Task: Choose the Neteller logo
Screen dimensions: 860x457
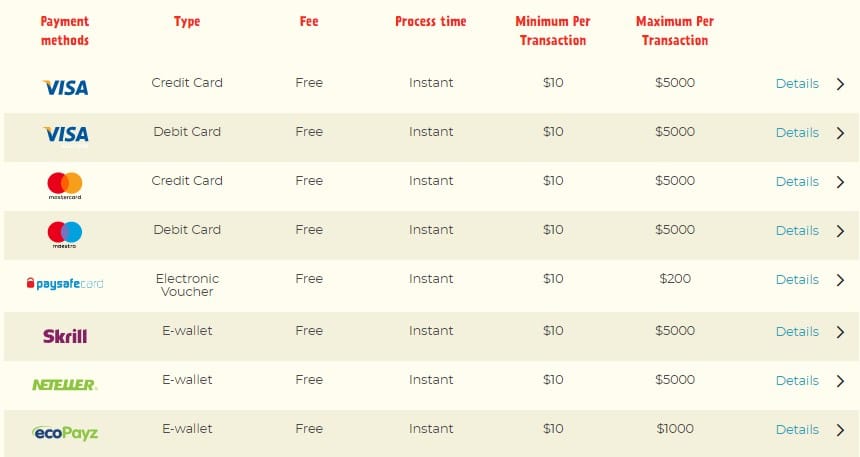Action: pos(65,385)
